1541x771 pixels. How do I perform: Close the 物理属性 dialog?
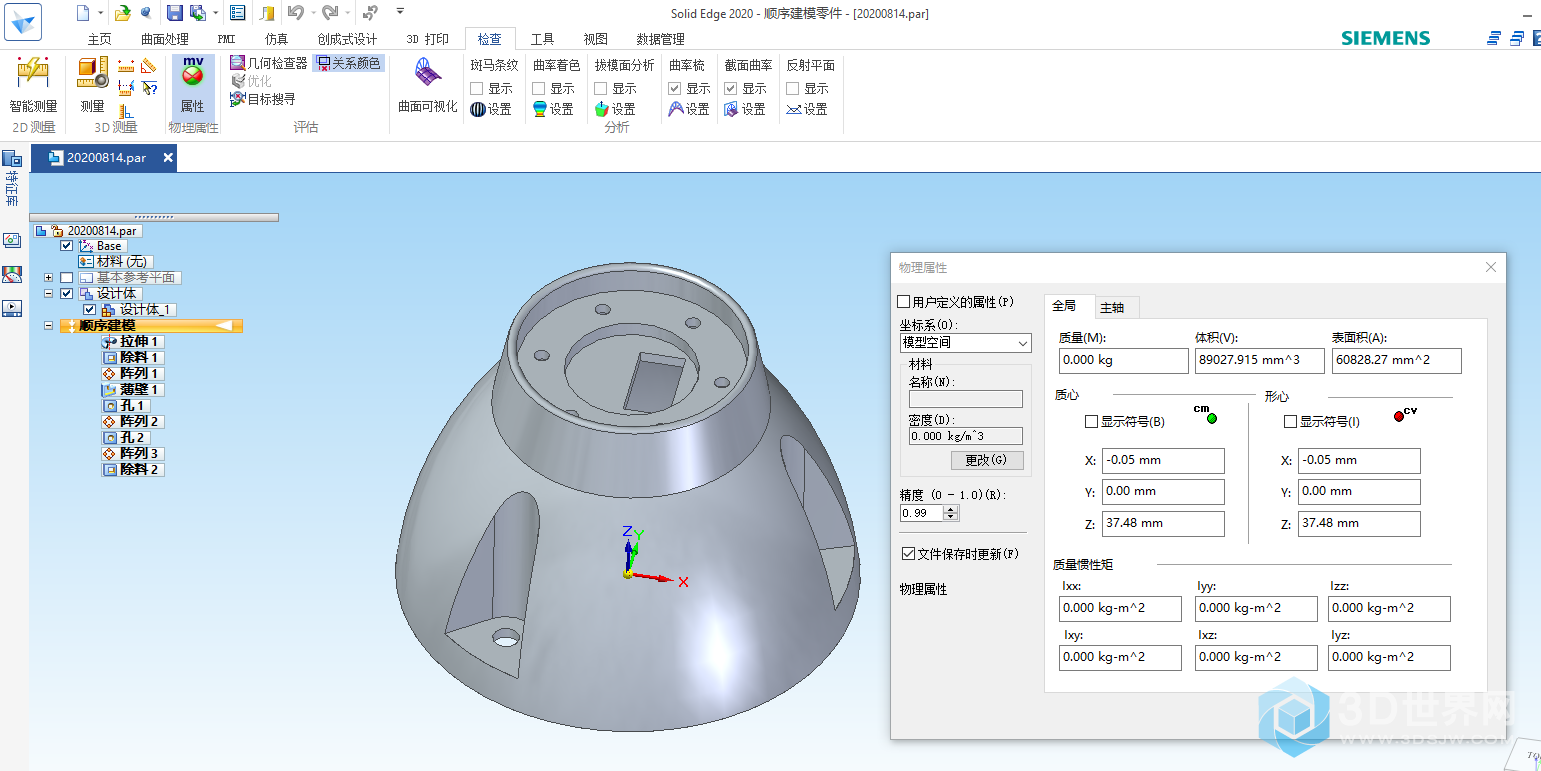1490,267
